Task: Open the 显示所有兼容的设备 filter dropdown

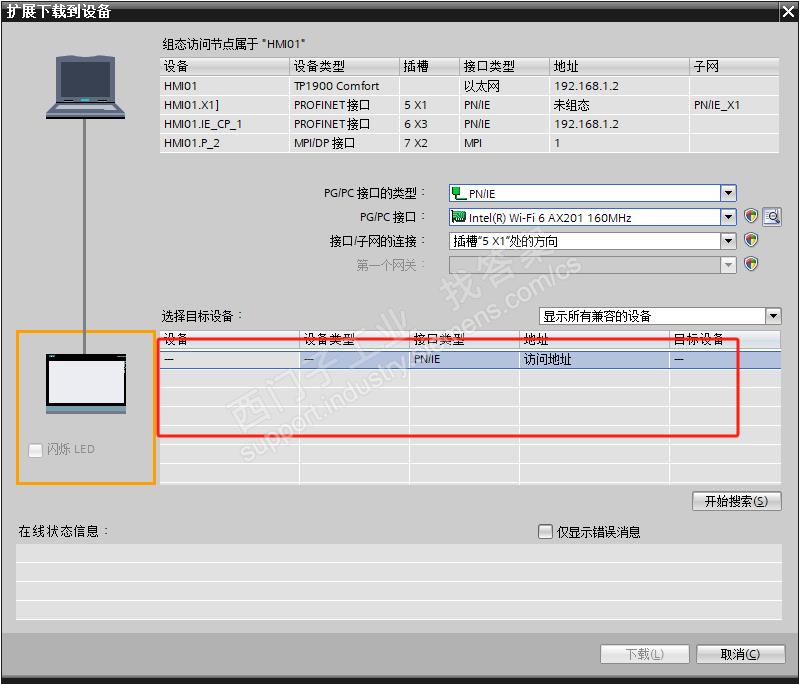Action: point(773,316)
